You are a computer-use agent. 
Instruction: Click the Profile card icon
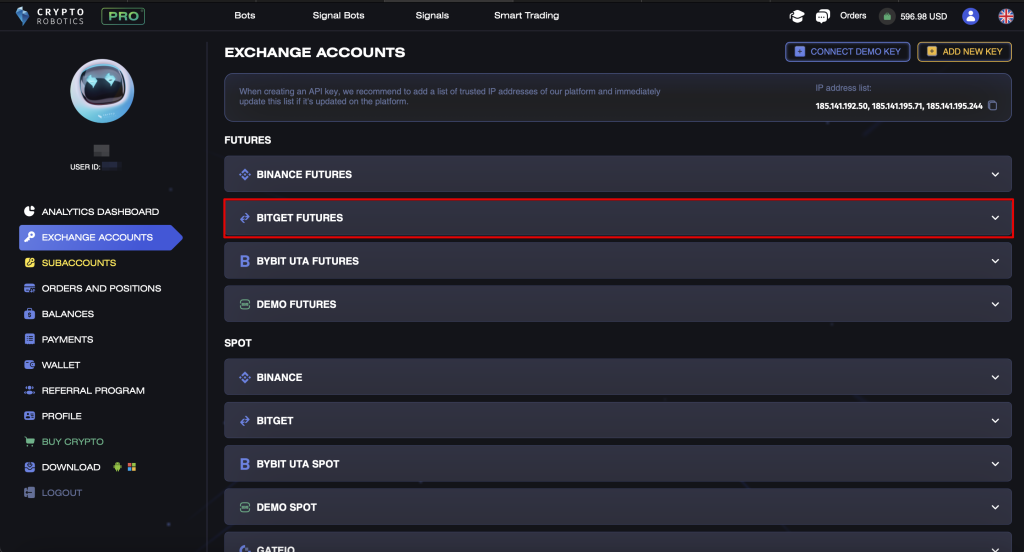coord(29,415)
